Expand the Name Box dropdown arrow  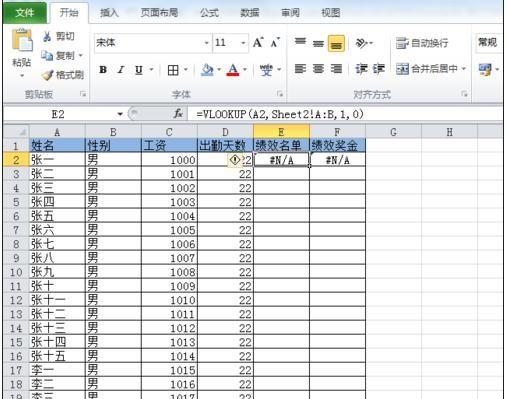coord(120,114)
